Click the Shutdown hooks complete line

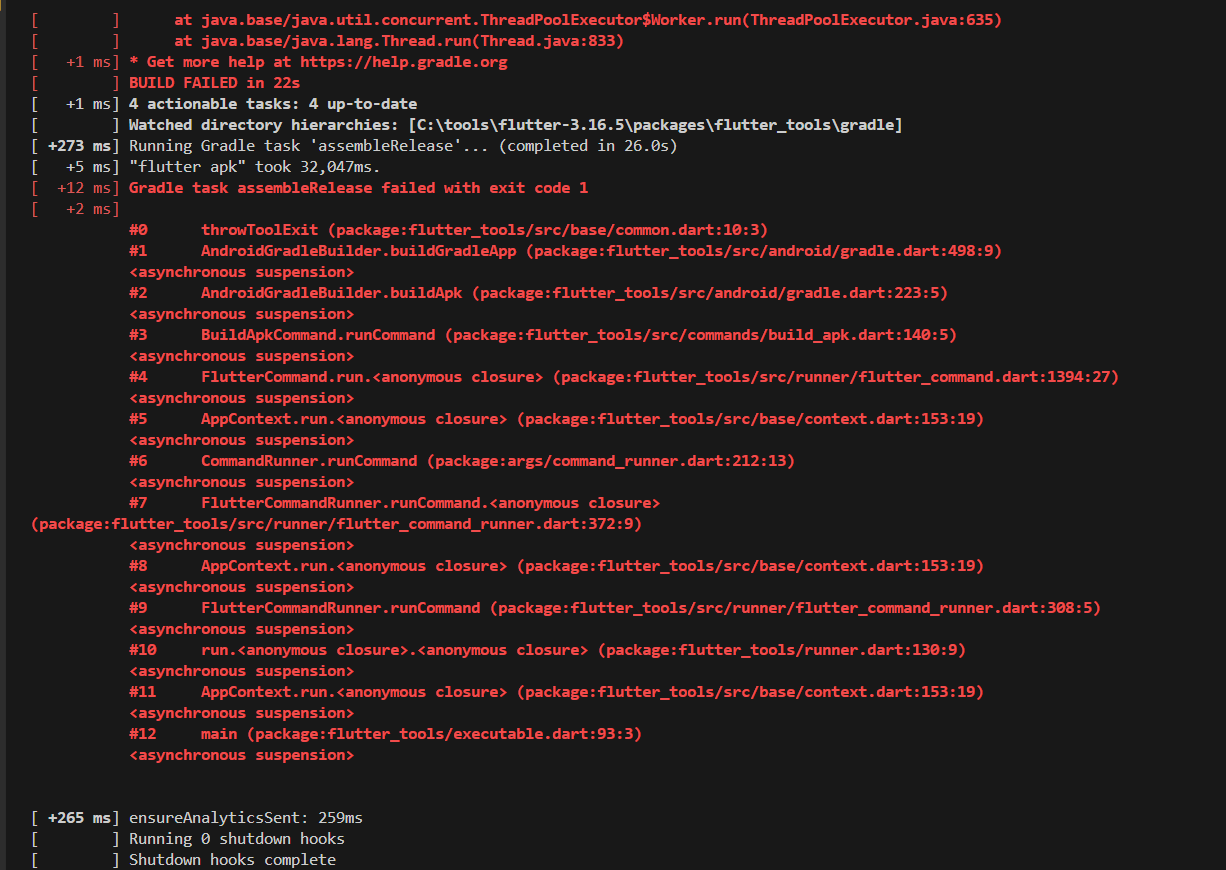pos(232,860)
